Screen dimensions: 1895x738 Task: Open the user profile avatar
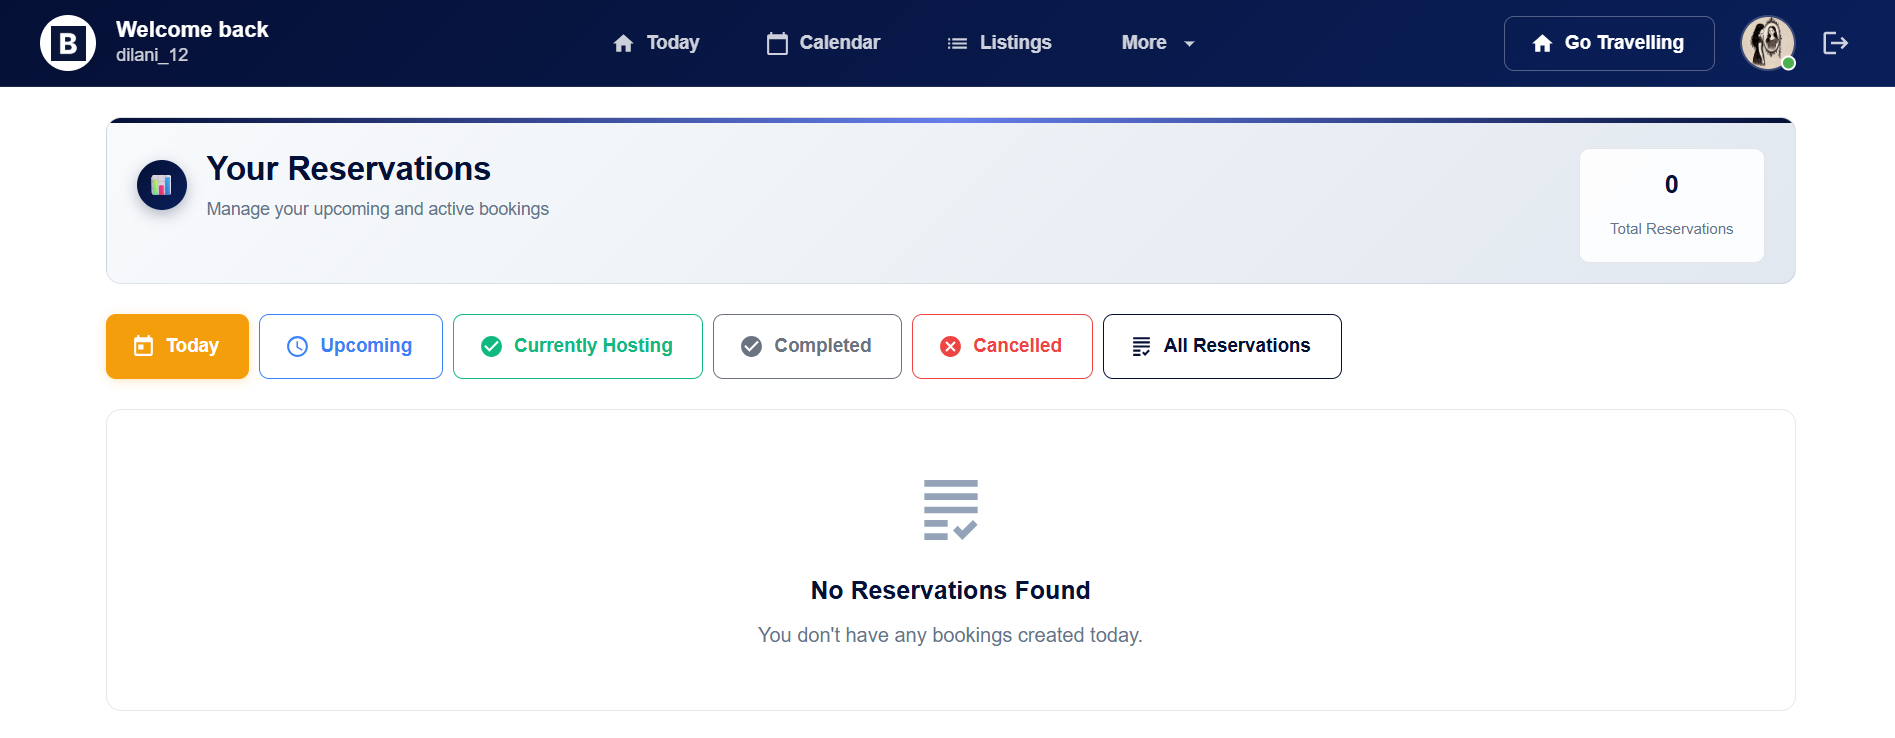pyautogui.click(x=1767, y=43)
